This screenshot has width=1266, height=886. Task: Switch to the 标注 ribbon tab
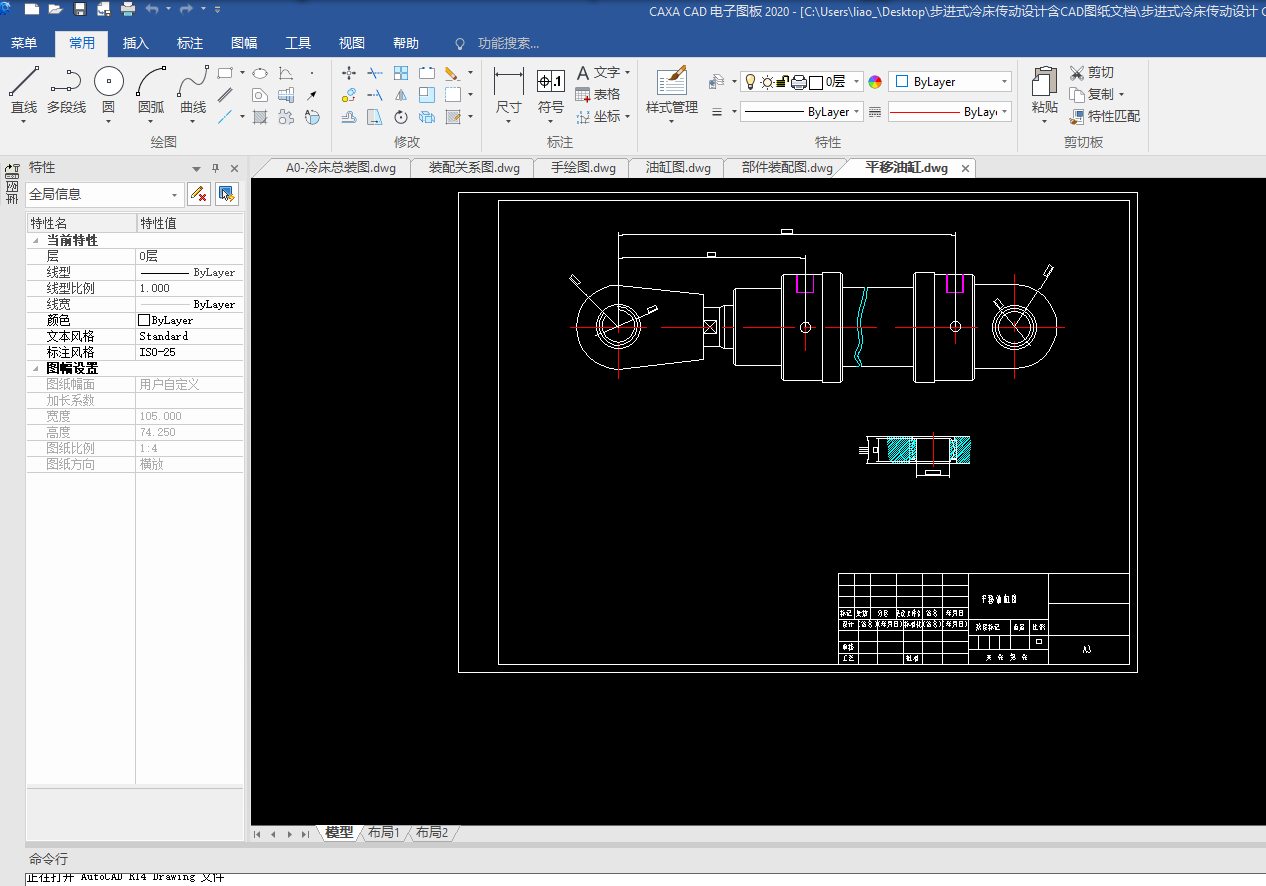(x=190, y=43)
